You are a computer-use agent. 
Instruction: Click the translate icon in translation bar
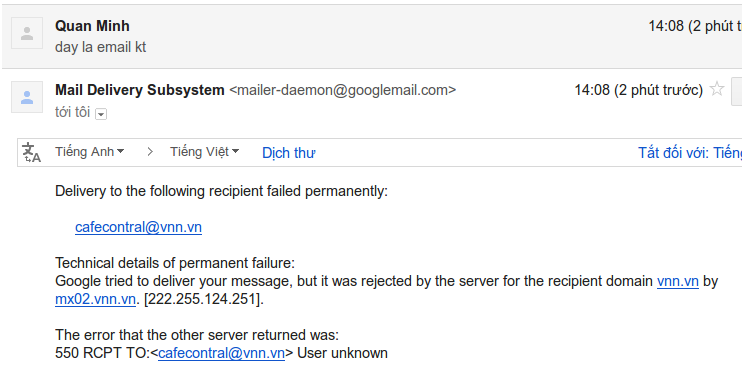pos(31,152)
